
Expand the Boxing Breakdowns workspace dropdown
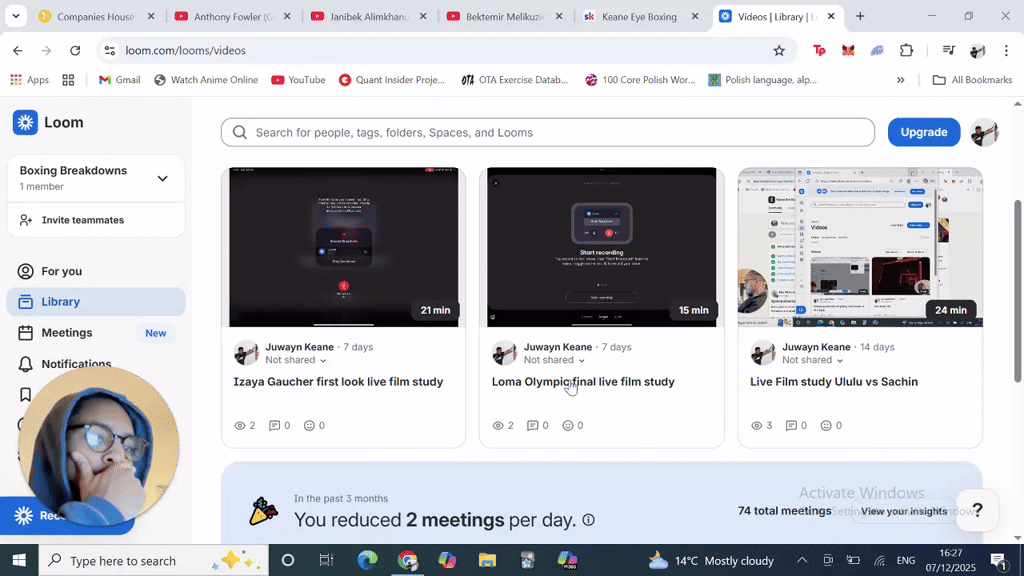pos(163,178)
